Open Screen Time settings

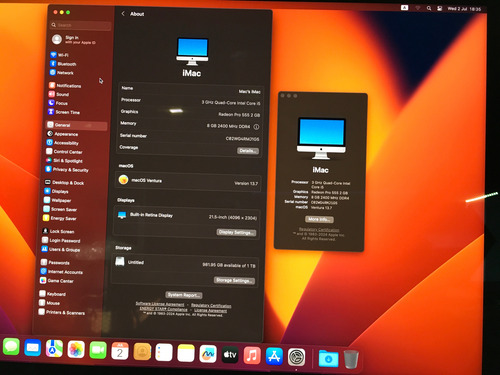64,112
